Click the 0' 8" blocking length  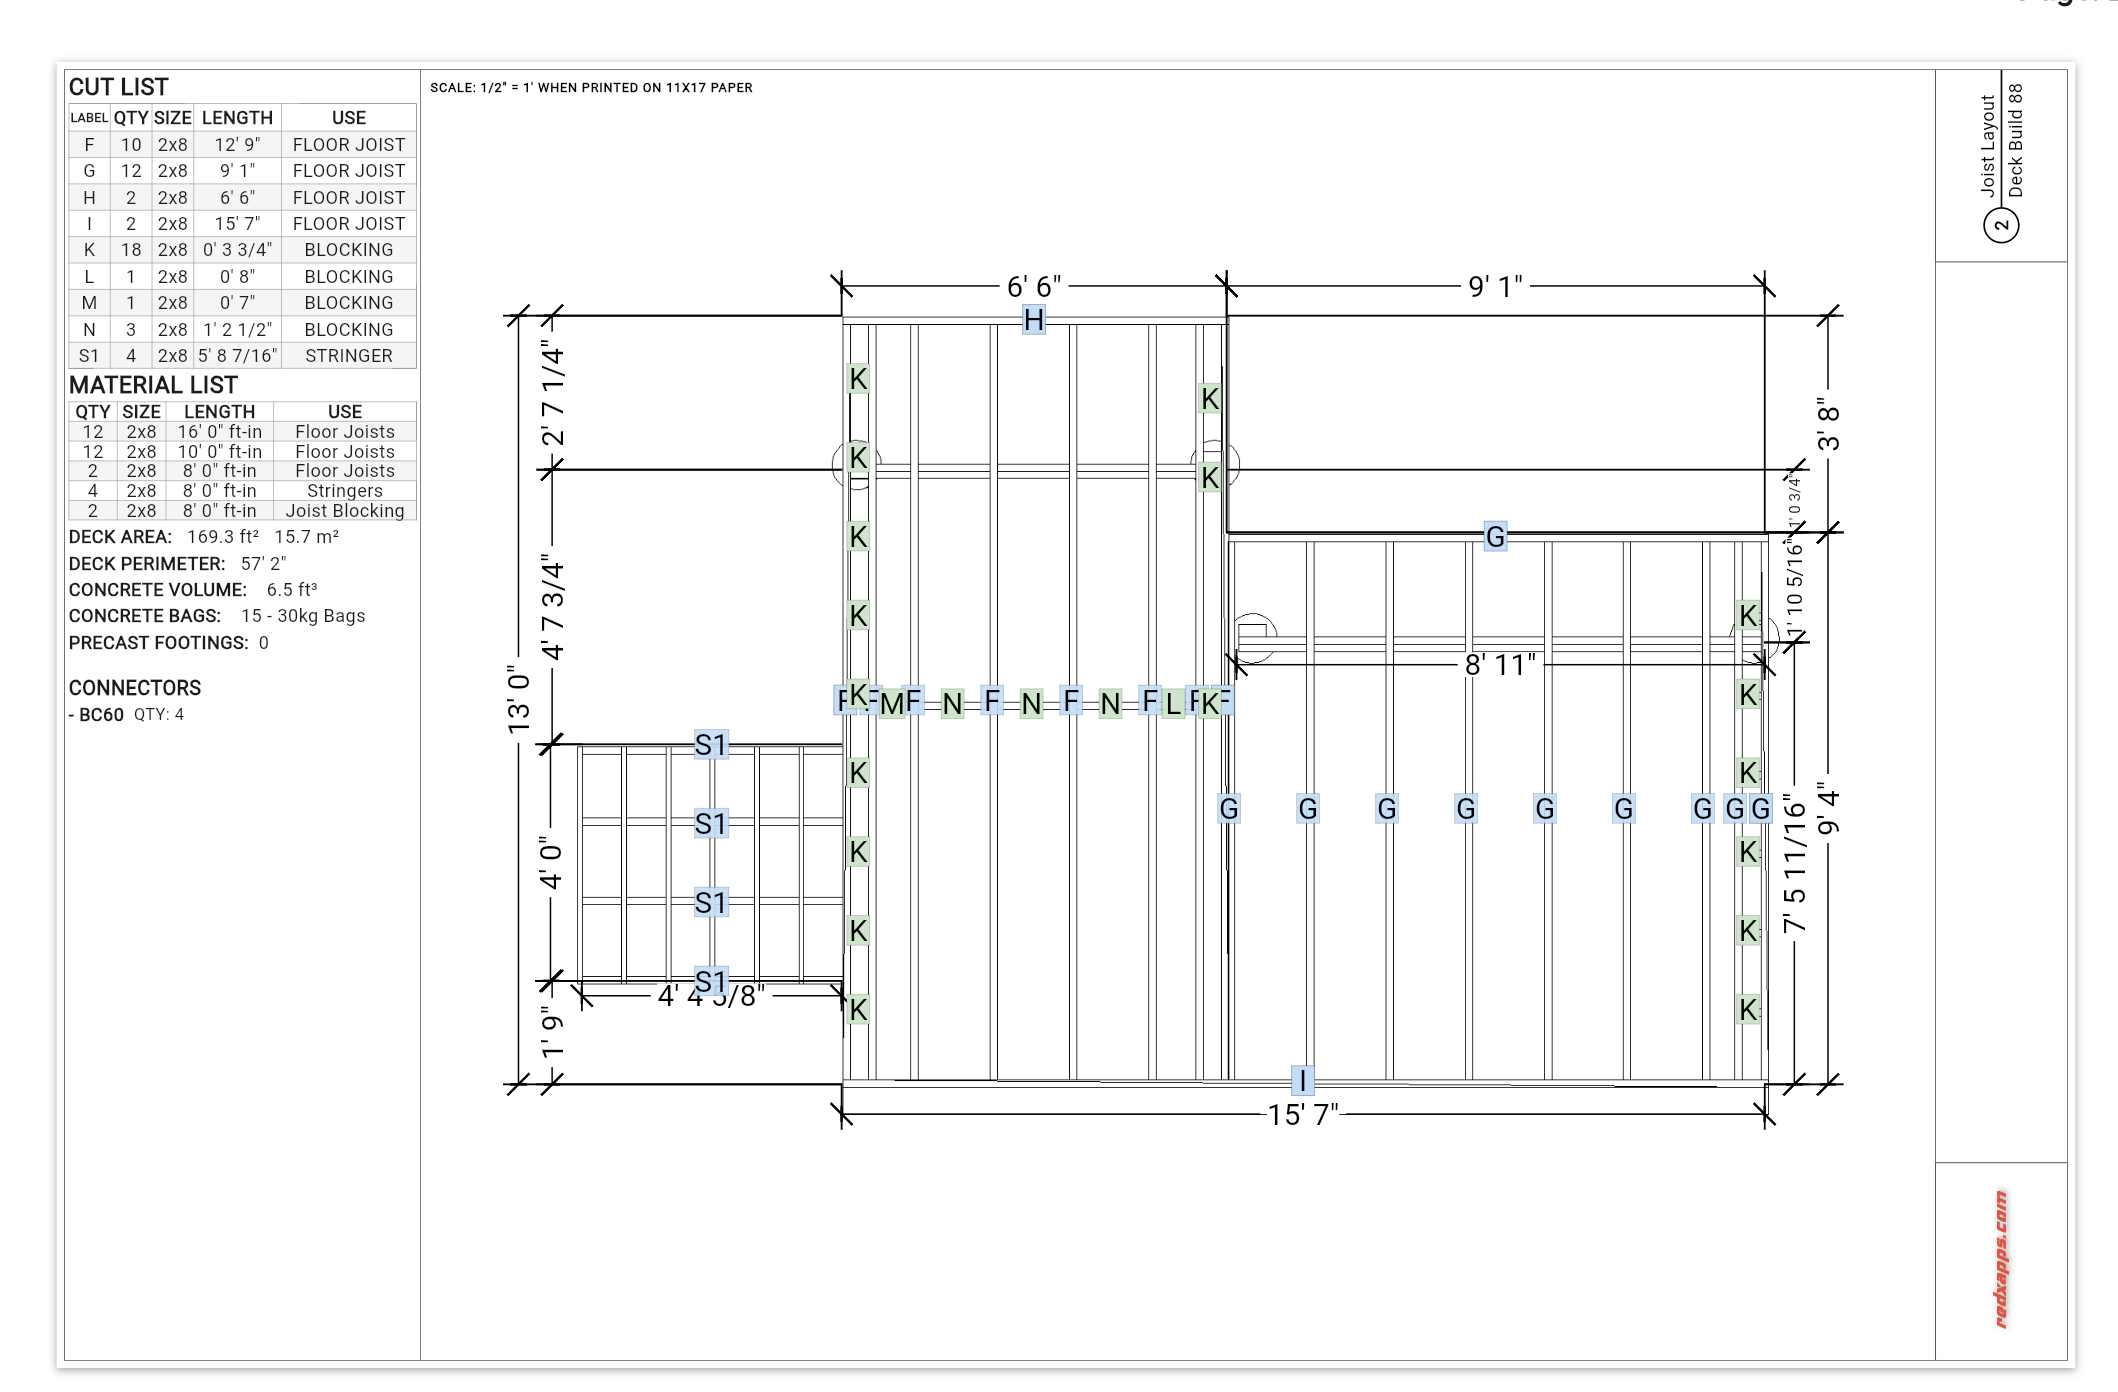point(237,276)
